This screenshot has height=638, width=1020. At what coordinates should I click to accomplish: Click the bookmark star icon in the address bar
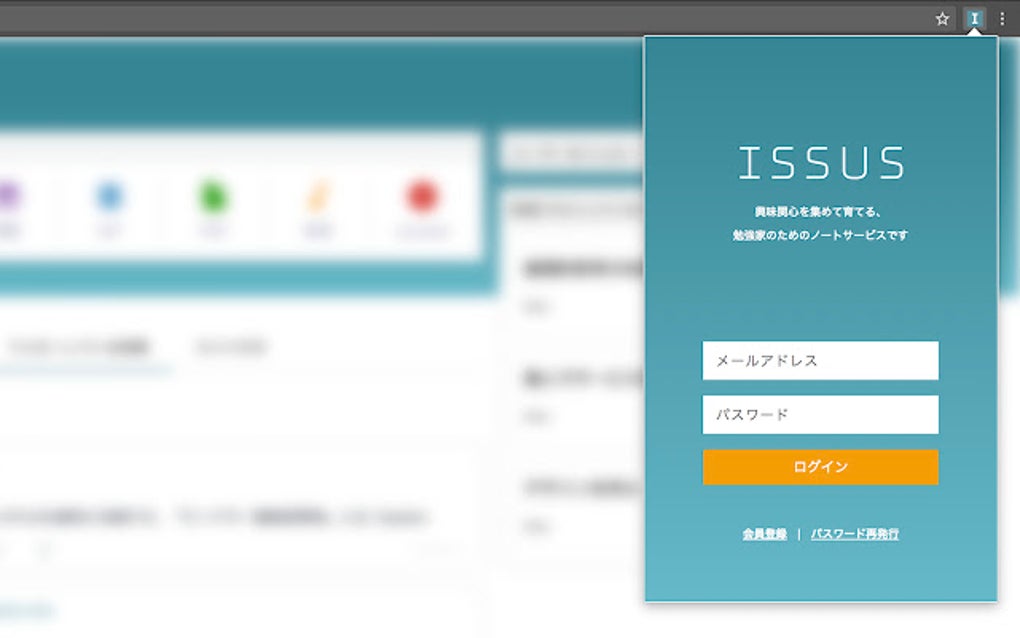point(941,18)
